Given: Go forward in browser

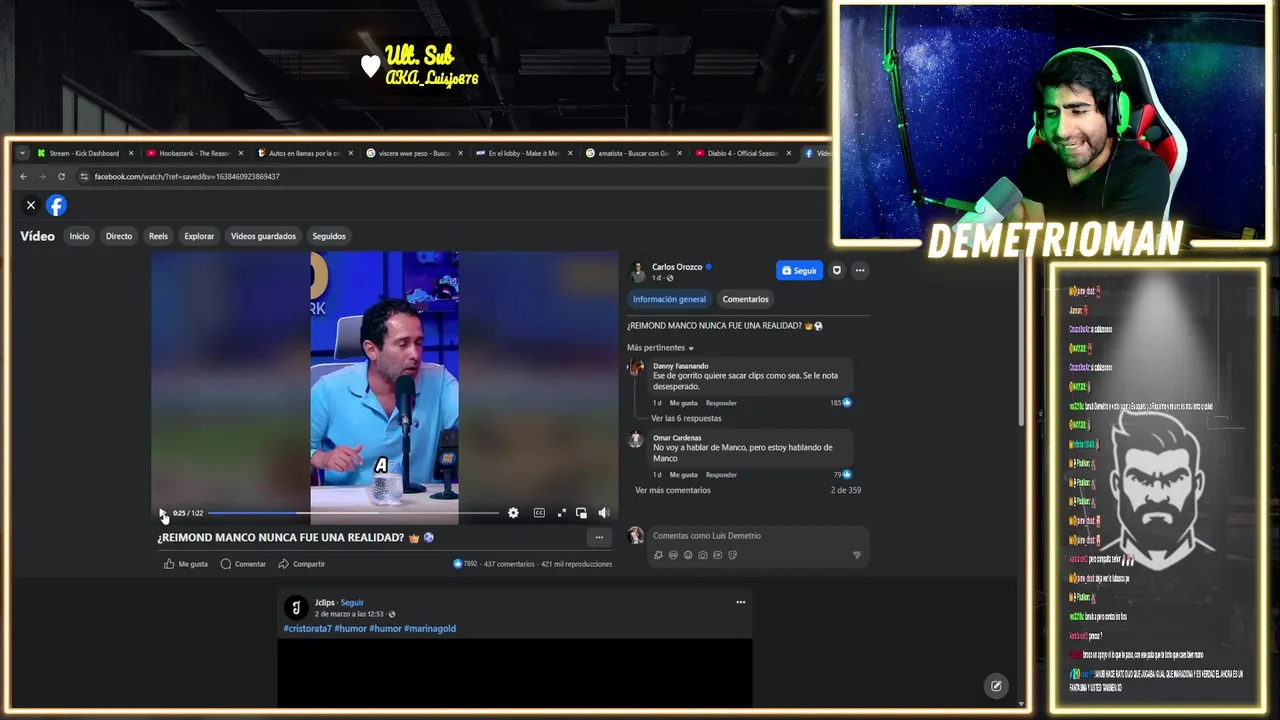Looking at the screenshot, I should pyautogui.click(x=42, y=177).
